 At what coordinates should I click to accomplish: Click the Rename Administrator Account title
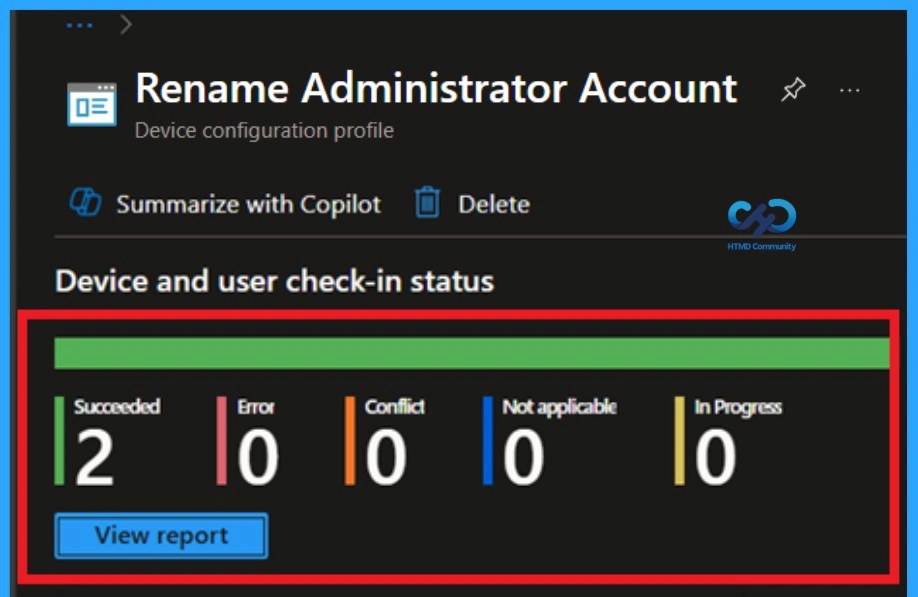(435, 88)
